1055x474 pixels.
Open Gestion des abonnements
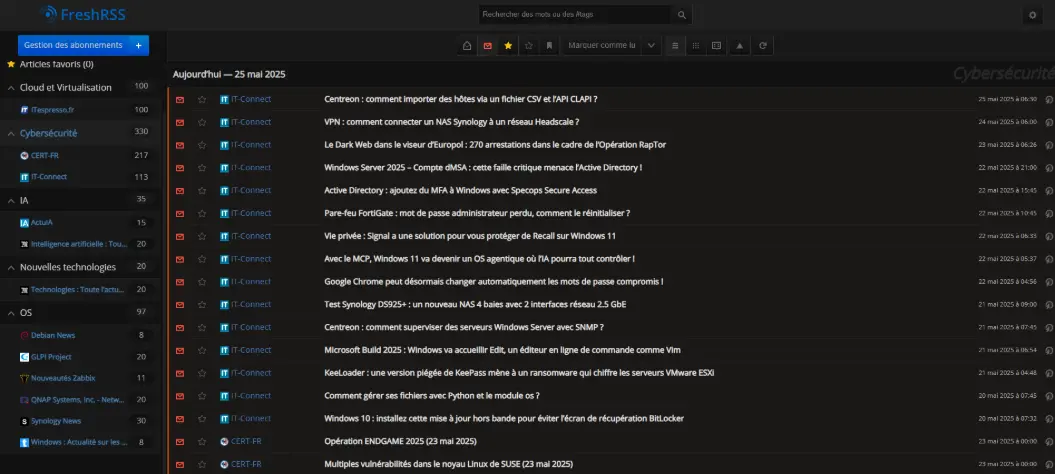(x=73, y=45)
